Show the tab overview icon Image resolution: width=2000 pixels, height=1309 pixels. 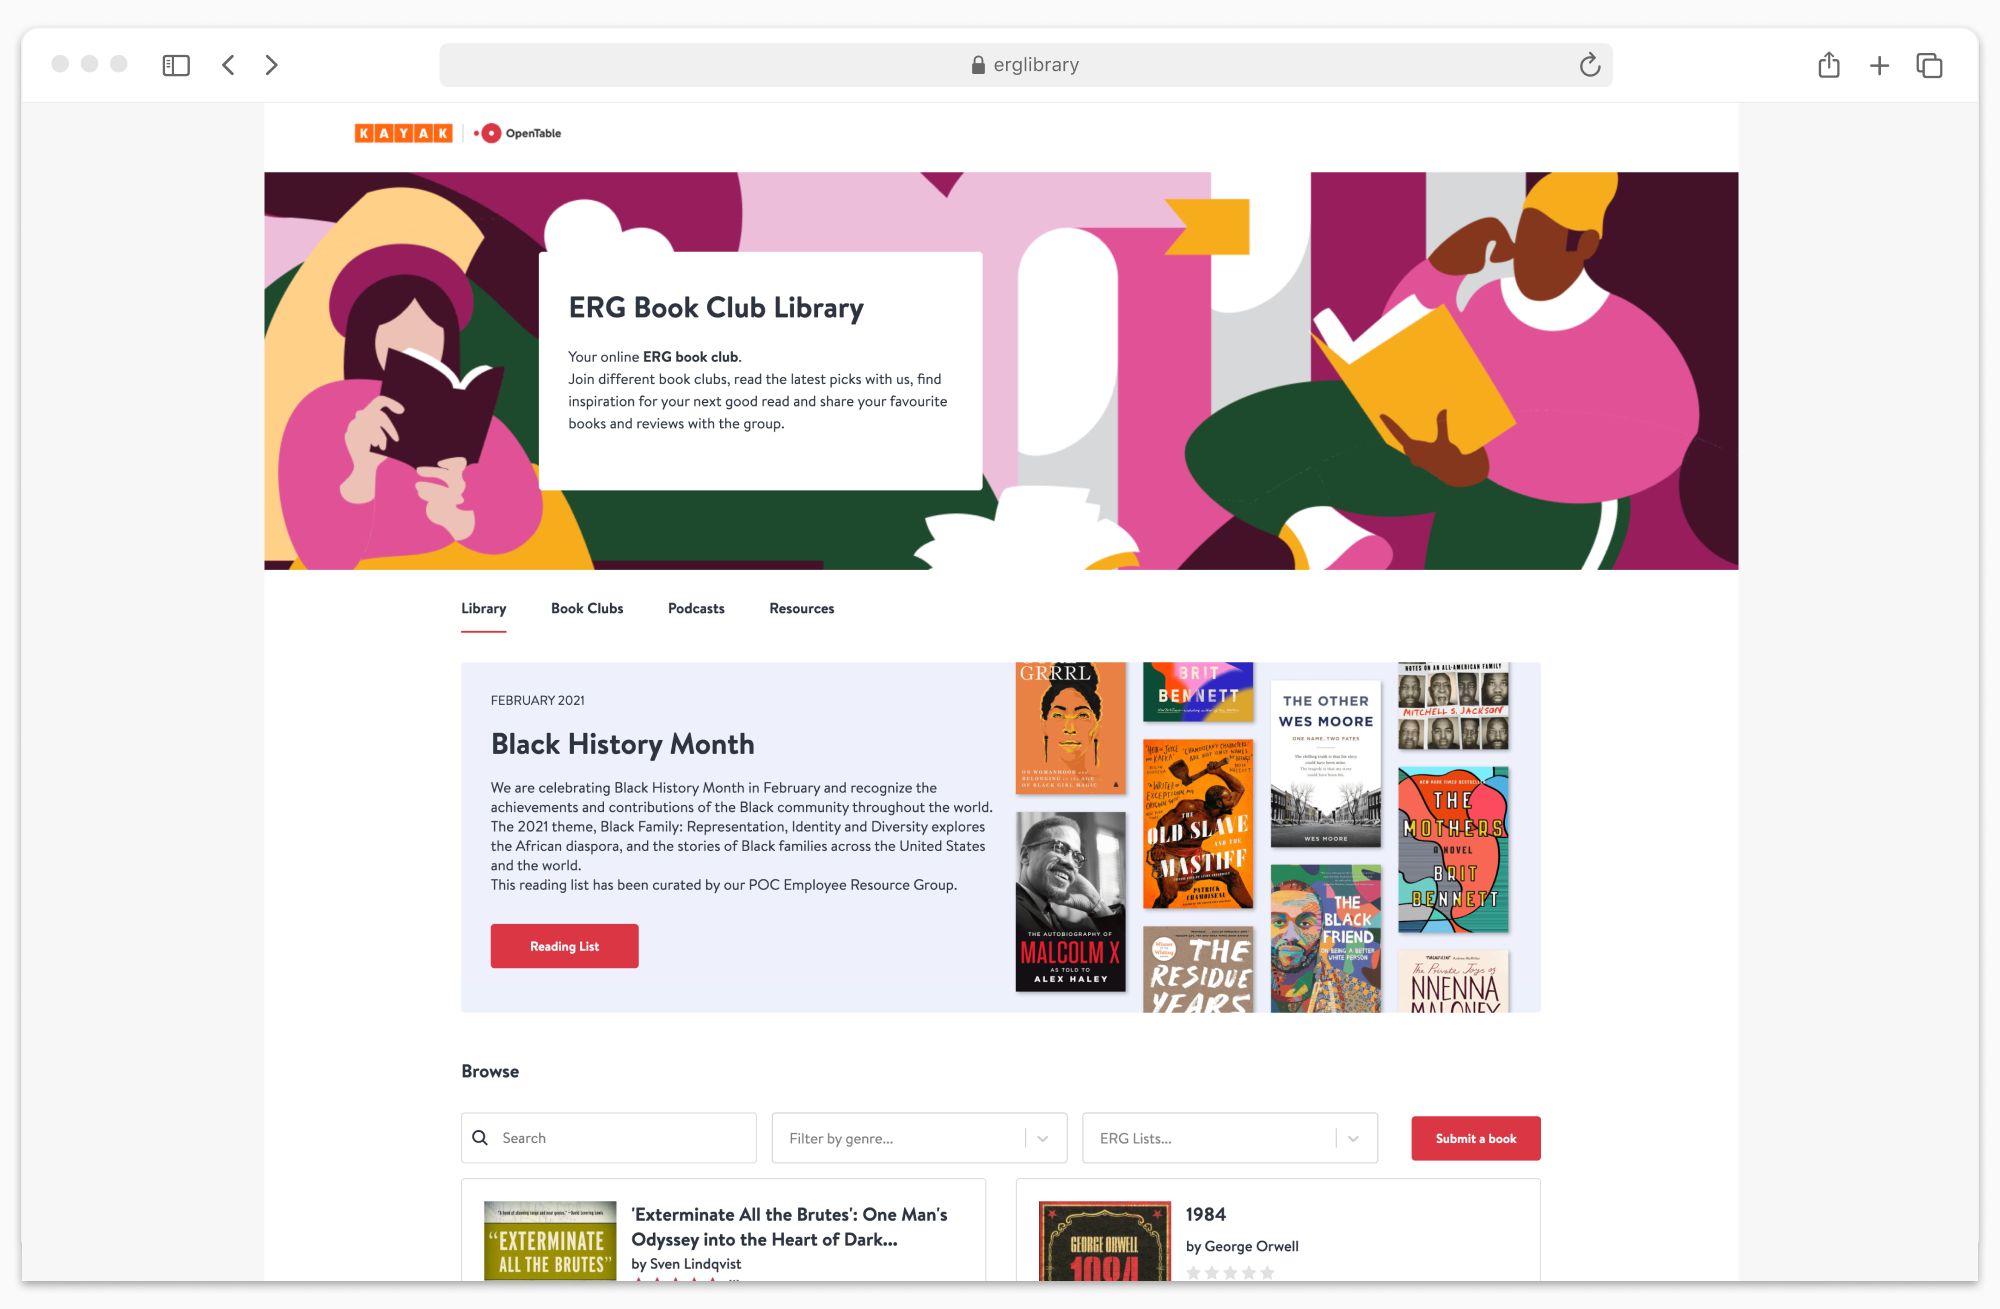coord(1929,65)
